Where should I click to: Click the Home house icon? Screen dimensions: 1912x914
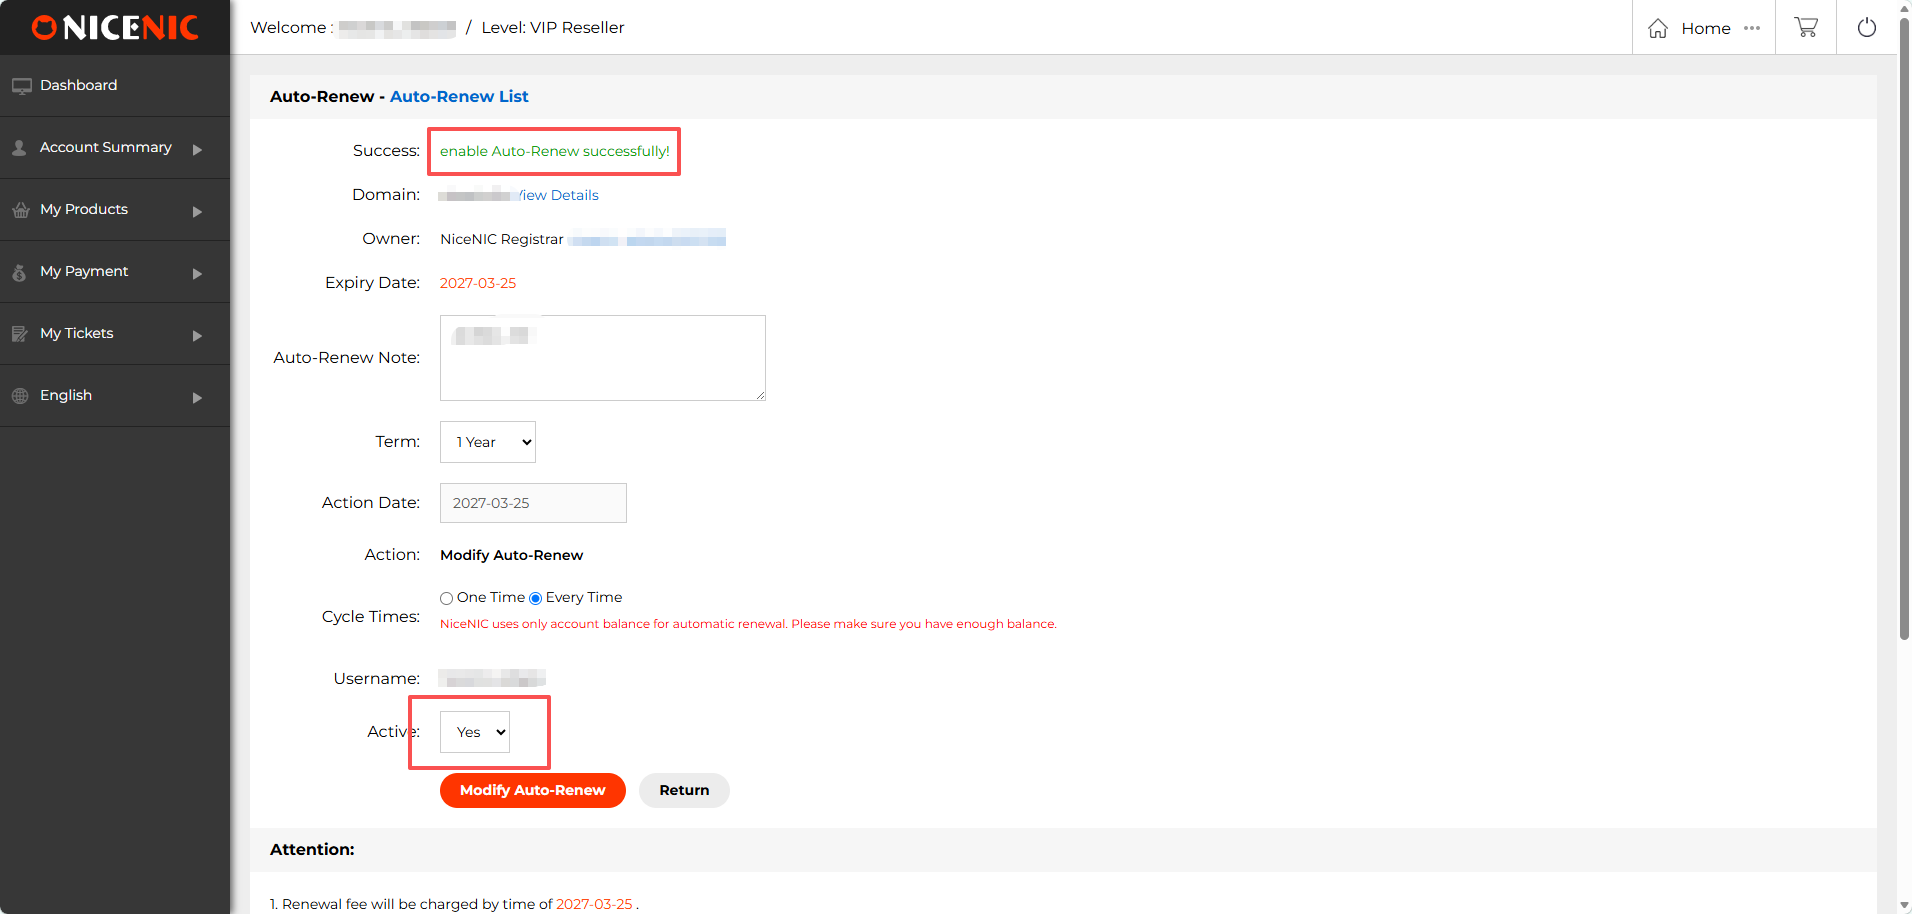coord(1658,28)
